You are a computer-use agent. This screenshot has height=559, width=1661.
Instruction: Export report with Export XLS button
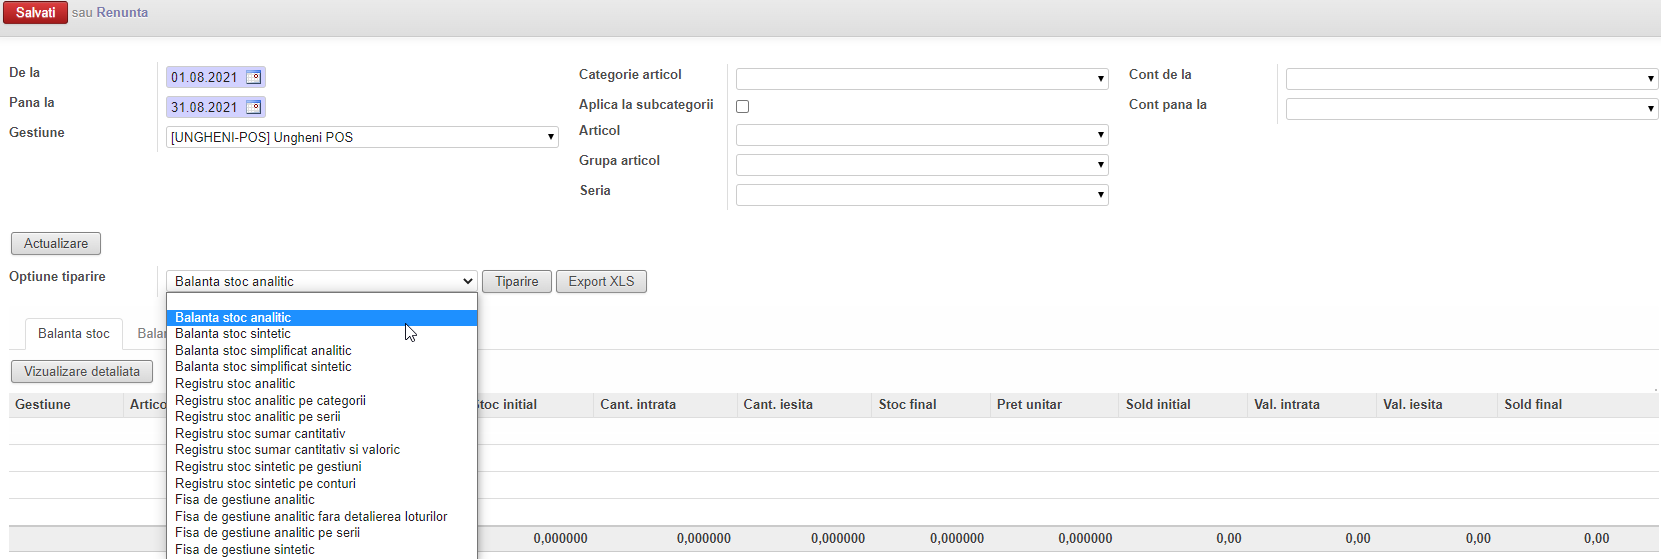click(x=601, y=282)
